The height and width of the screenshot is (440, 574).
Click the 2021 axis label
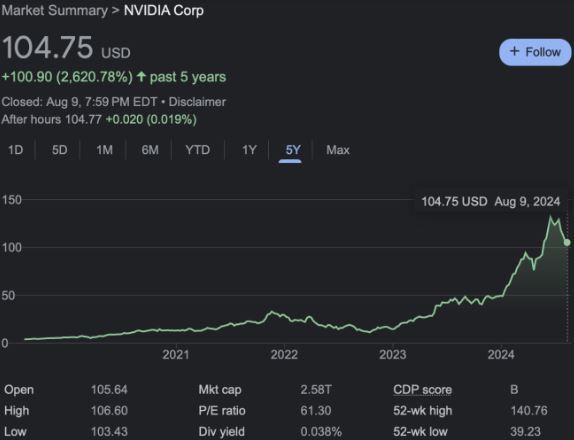click(x=176, y=354)
